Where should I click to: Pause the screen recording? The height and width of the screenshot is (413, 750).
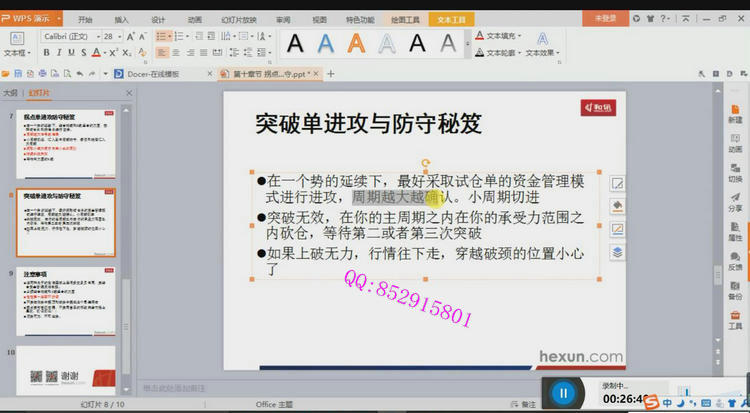click(x=564, y=394)
